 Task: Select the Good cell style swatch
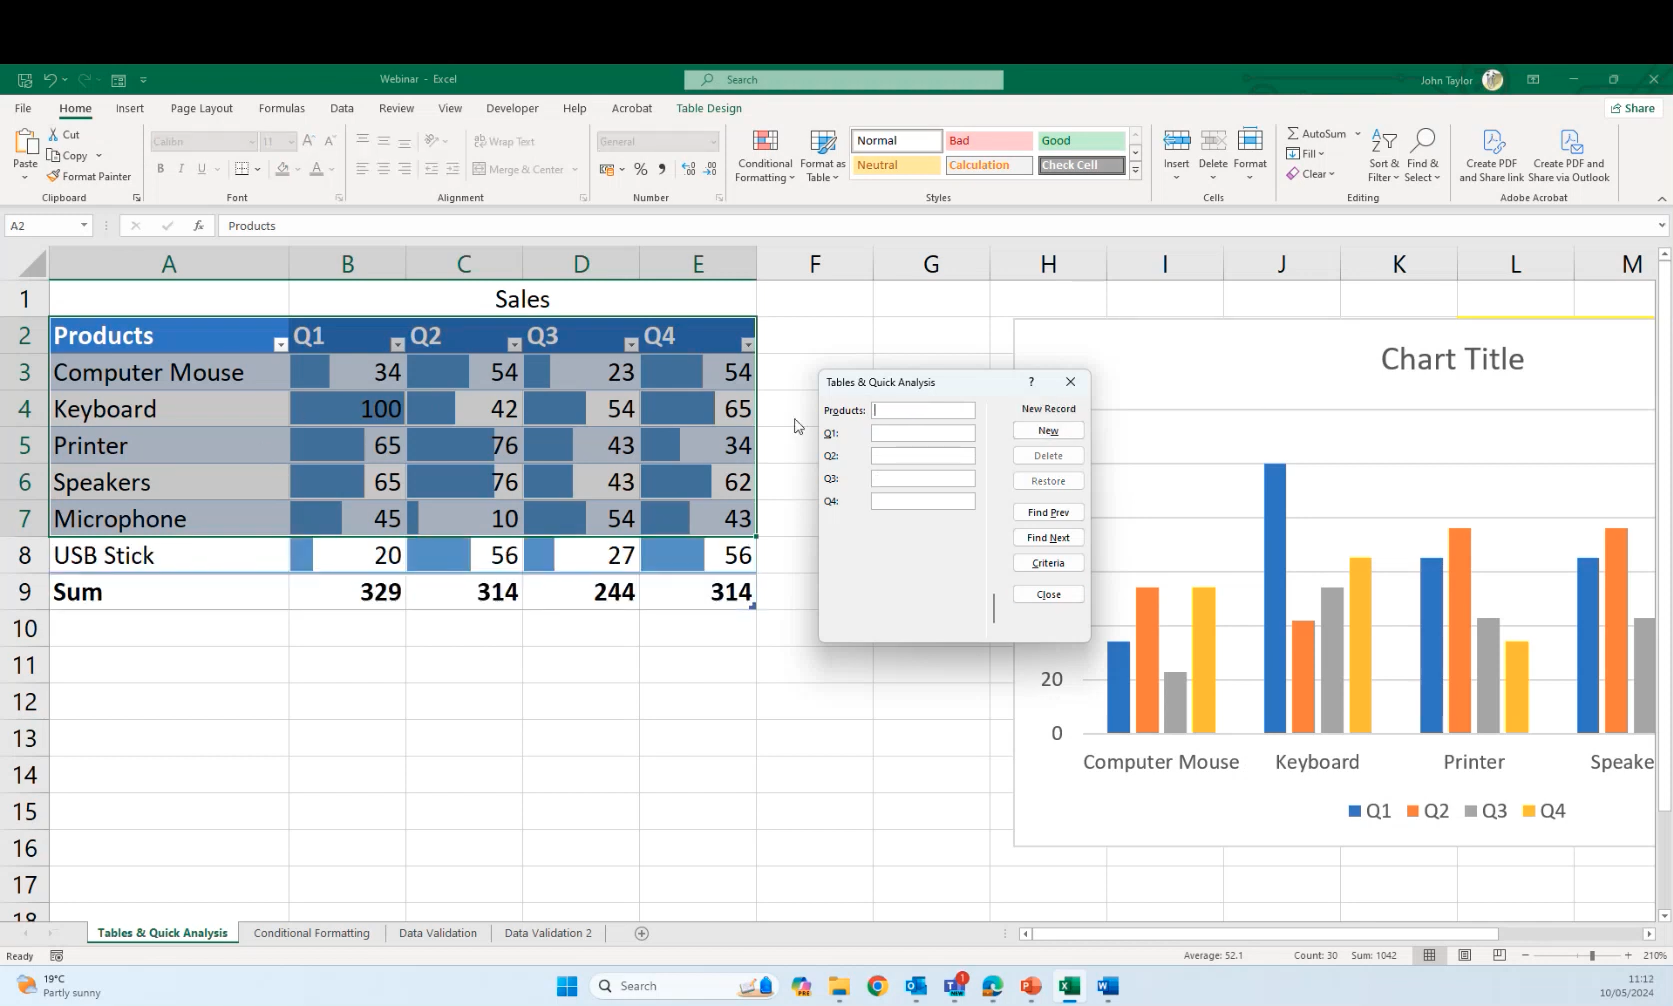click(1081, 141)
